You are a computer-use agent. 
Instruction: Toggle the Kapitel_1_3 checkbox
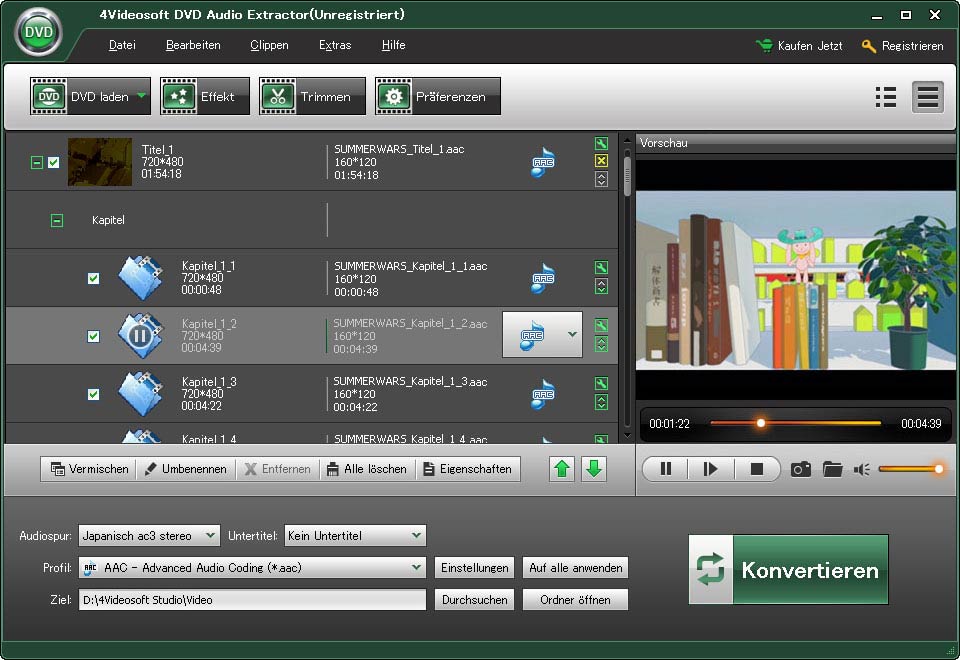(x=94, y=394)
